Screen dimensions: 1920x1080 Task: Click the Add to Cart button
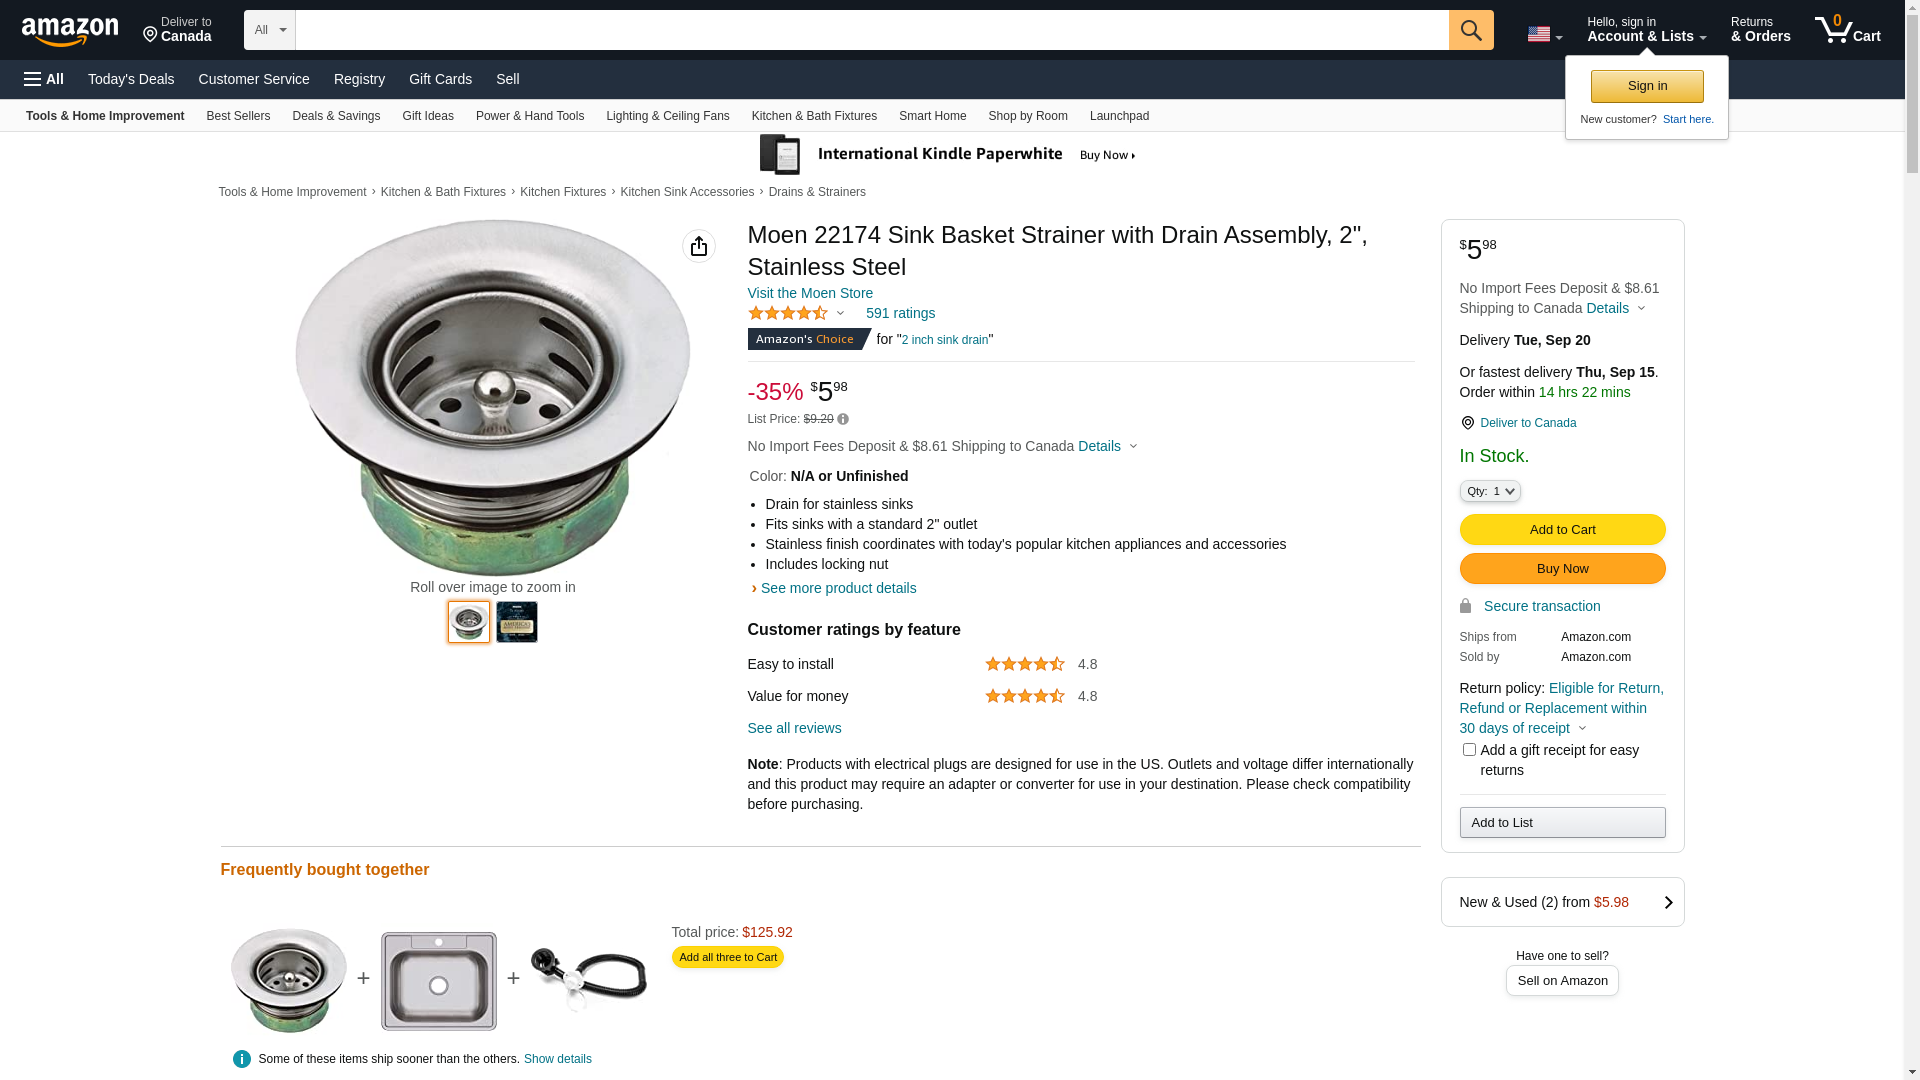[1562, 530]
